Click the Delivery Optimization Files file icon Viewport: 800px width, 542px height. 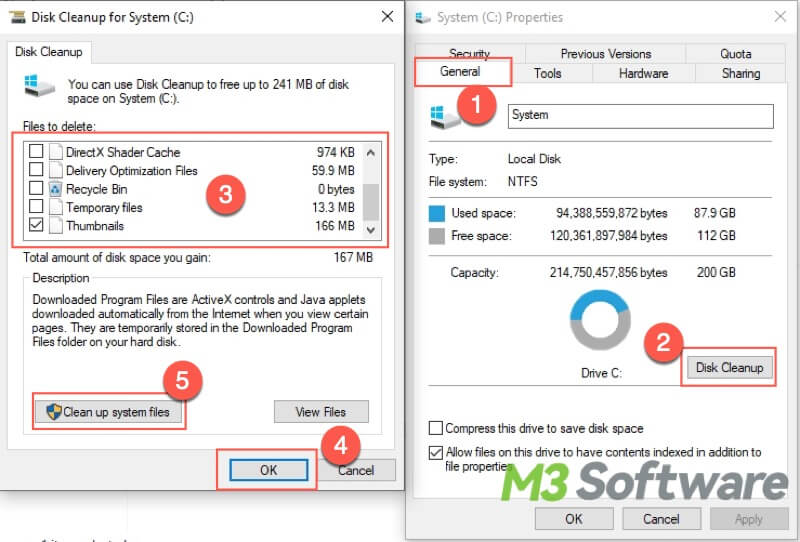pyautogui.click(x=56, y=170)
